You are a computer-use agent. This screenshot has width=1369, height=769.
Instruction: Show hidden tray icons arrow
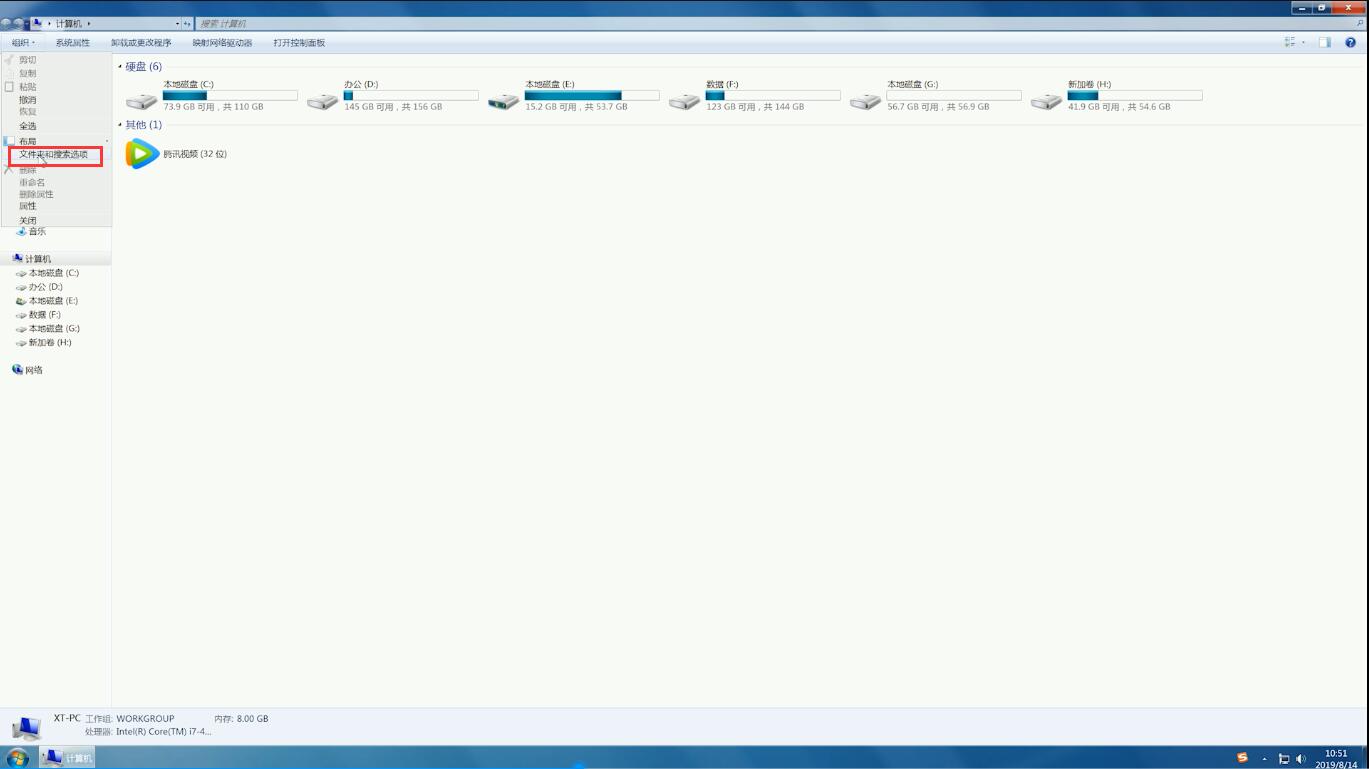pos(1264,759)
